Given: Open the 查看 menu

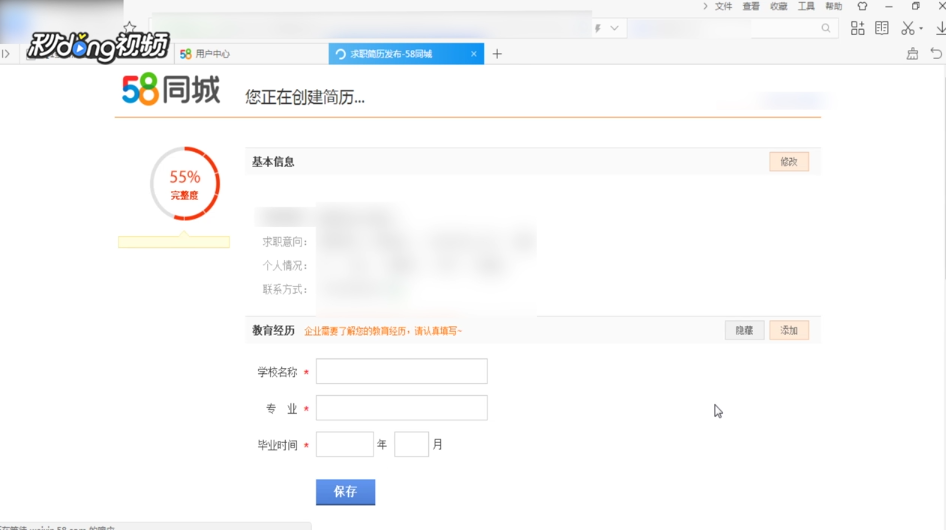Looking at the screenshot, I should [751, 6].
